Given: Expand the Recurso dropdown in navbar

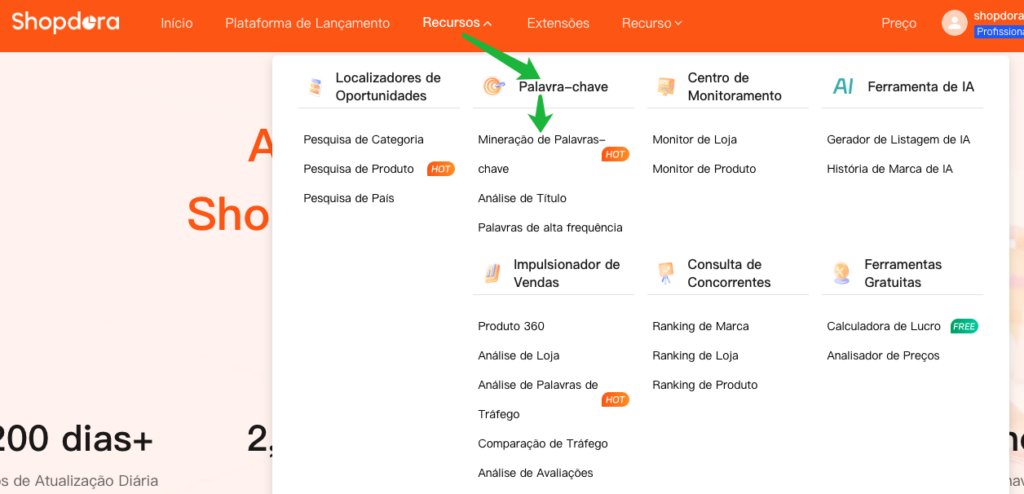Looking at the screenshot, I should pos(652,23).
